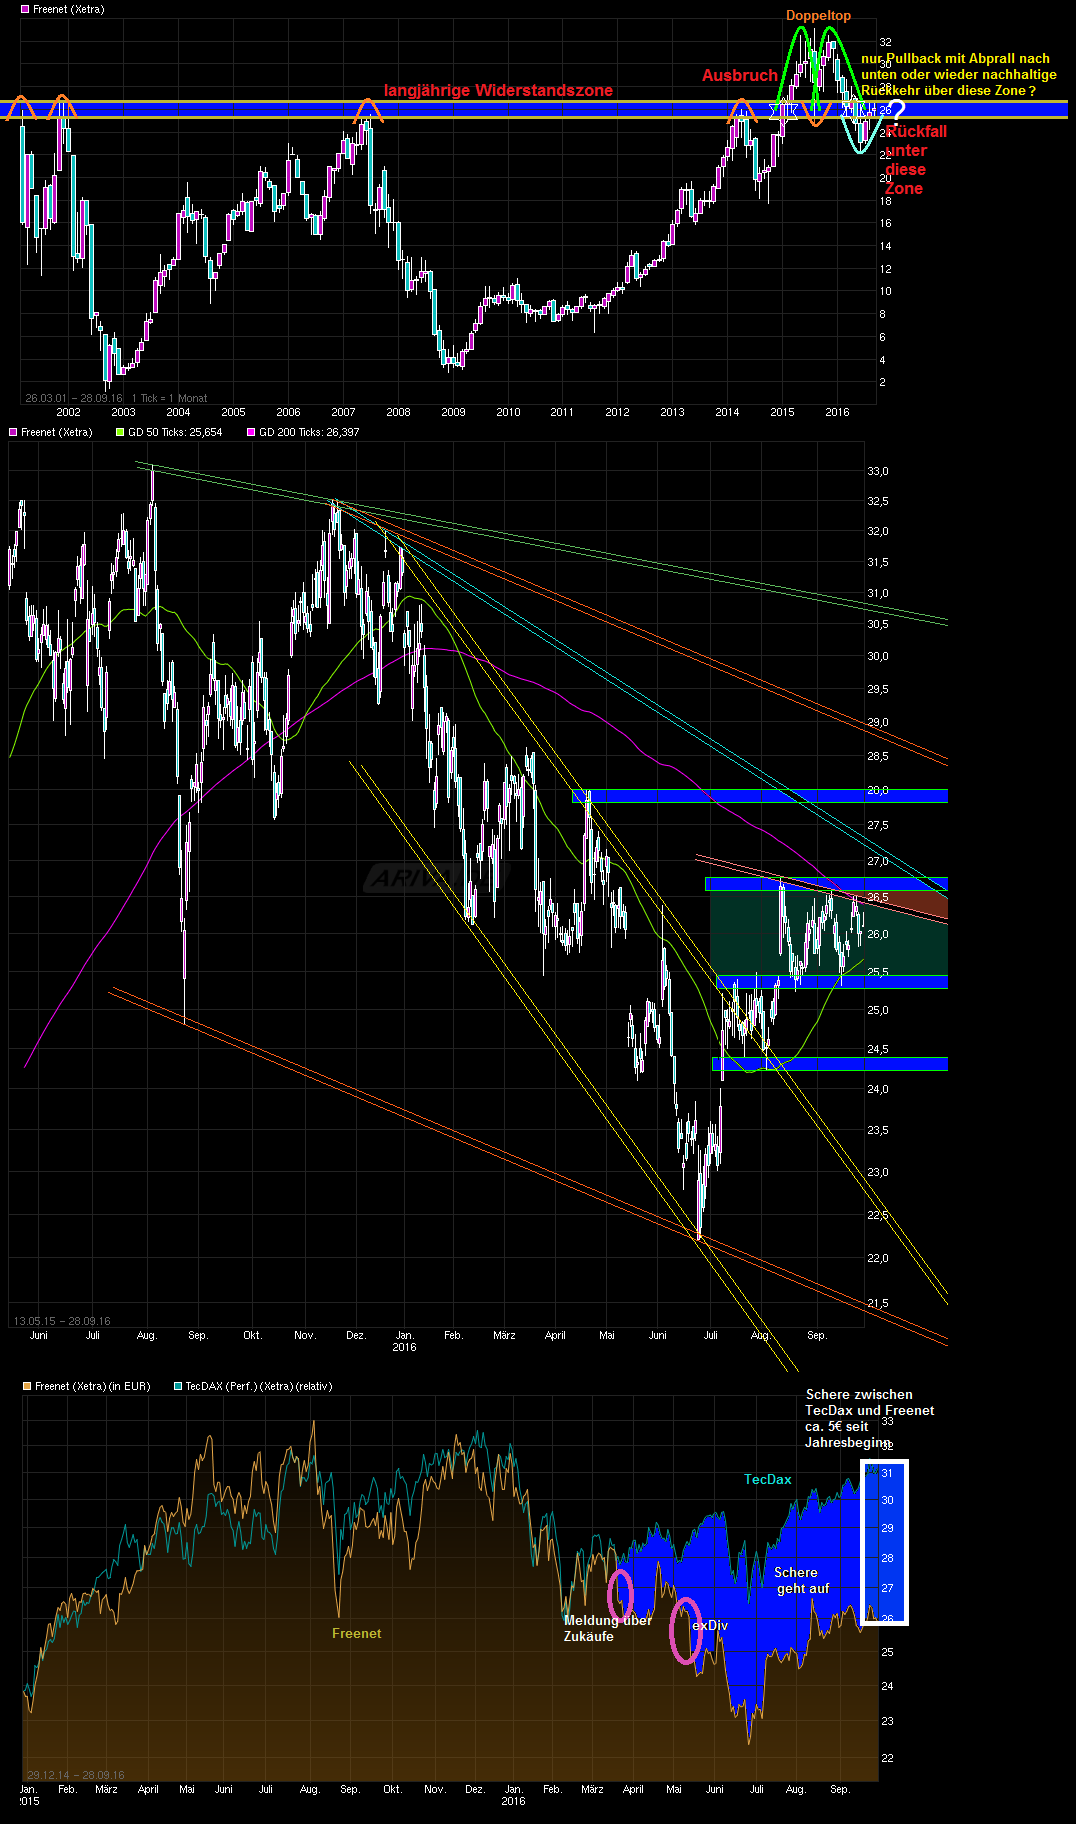Viewport: 1076px width, 1824px height.
Task: Click the olive 'Freenet' label in comparison chart
Action: coord(357,1633)
